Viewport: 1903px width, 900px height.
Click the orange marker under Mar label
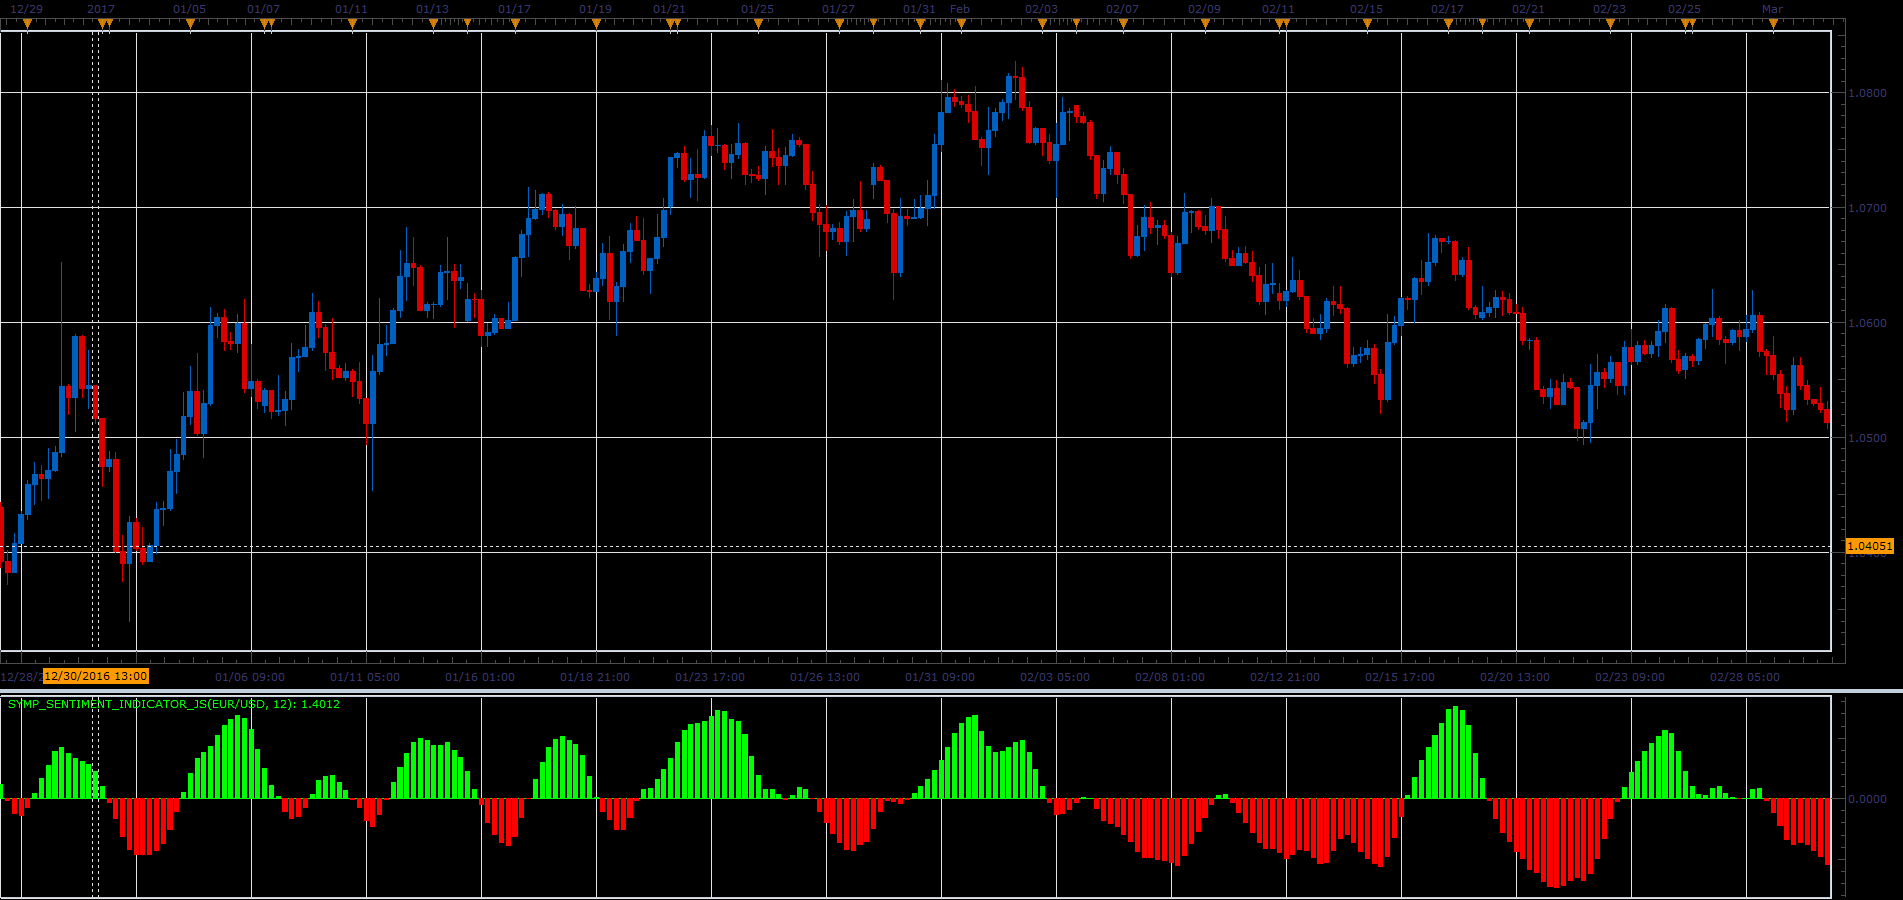pos(1773,24)
